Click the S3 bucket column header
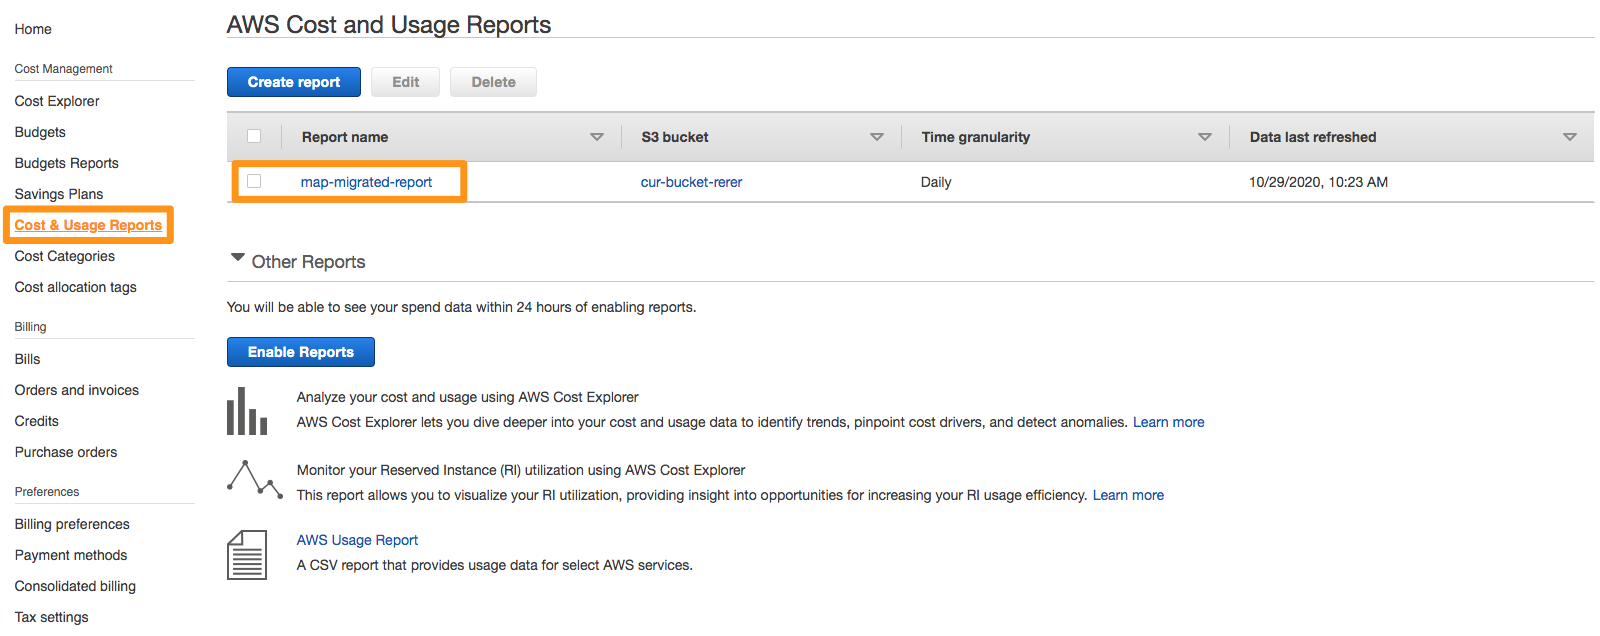 675,137
